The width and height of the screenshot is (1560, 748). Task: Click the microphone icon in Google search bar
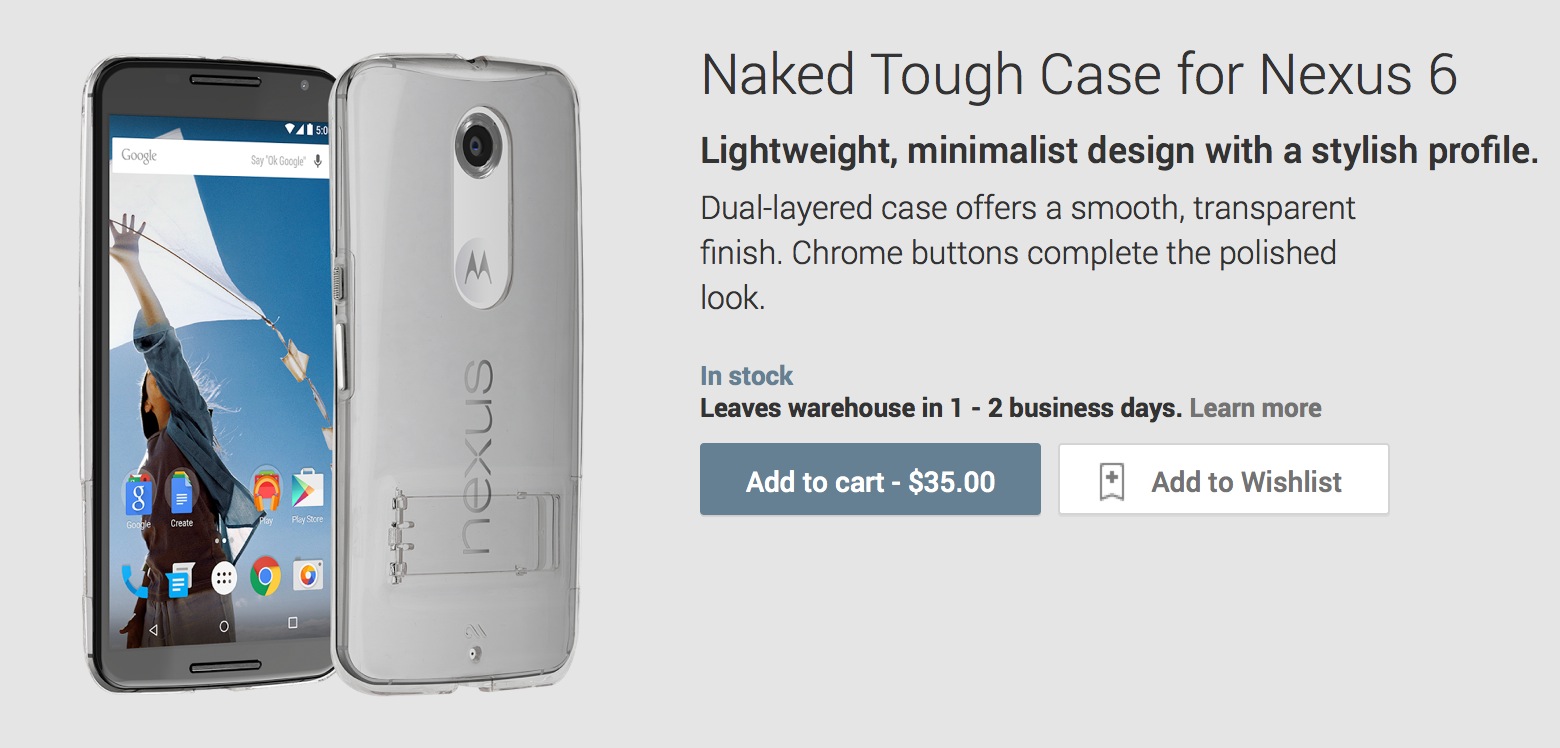click(318, 160)
